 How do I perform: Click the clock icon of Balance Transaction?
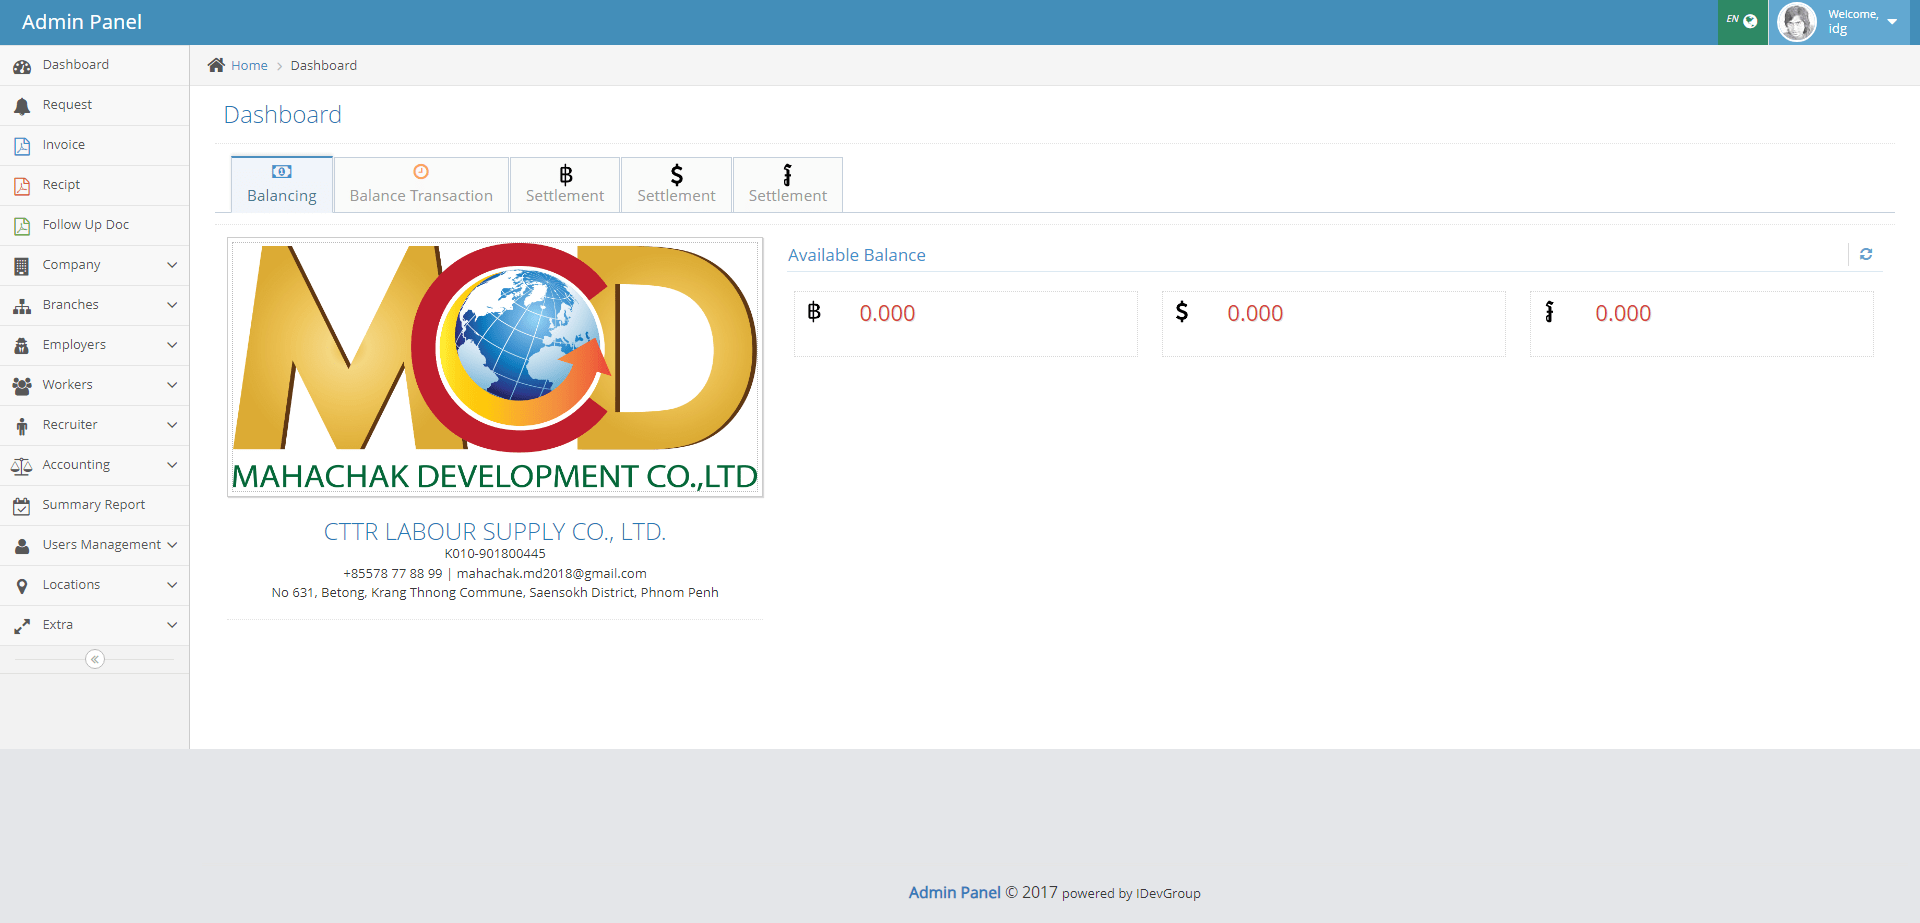421,172
